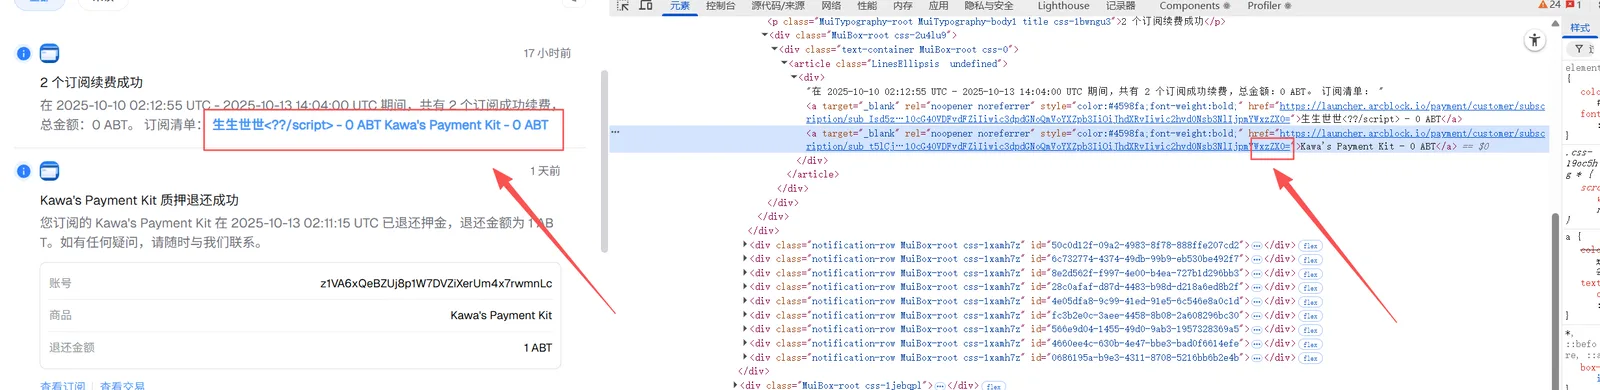Open the 内存 tab
This screenshot has width=1600, height=390.
903,6
